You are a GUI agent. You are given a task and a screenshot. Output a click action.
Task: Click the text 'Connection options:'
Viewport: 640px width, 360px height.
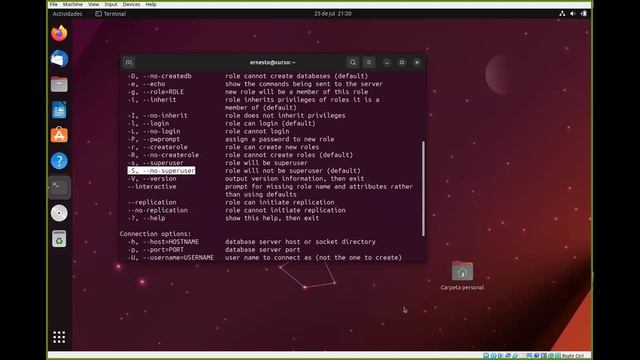[155, 234]
